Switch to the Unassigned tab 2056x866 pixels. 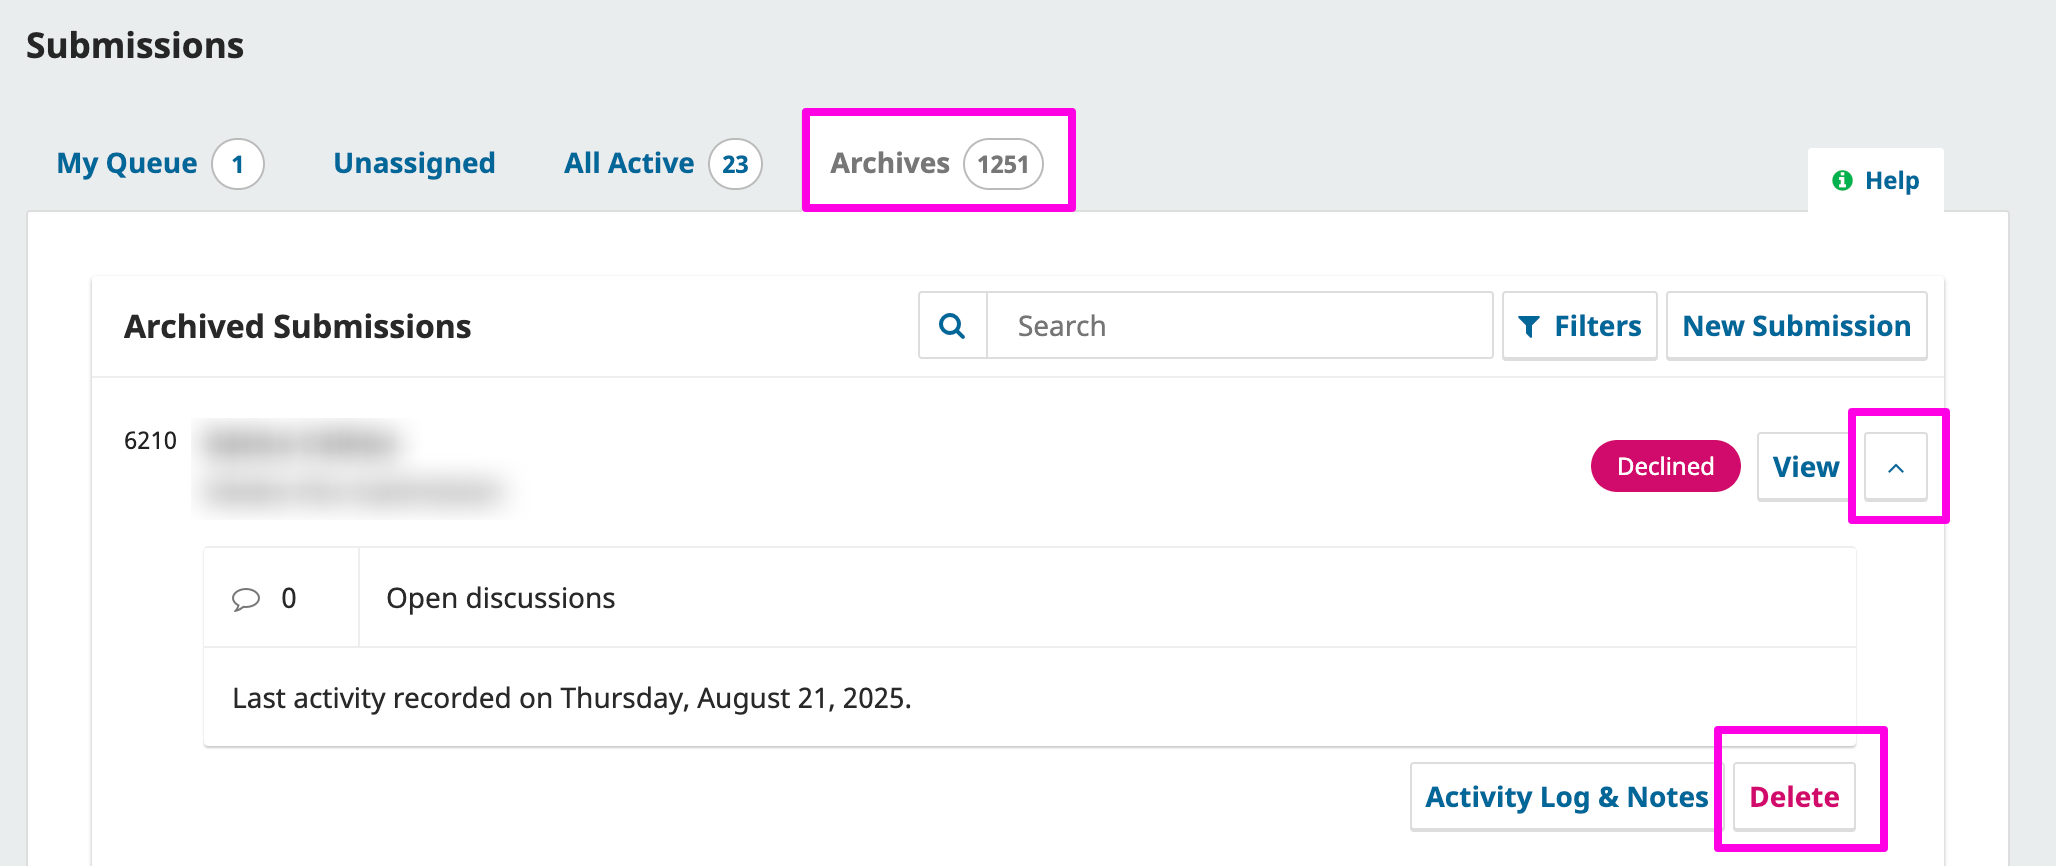(x=414, y=163)
